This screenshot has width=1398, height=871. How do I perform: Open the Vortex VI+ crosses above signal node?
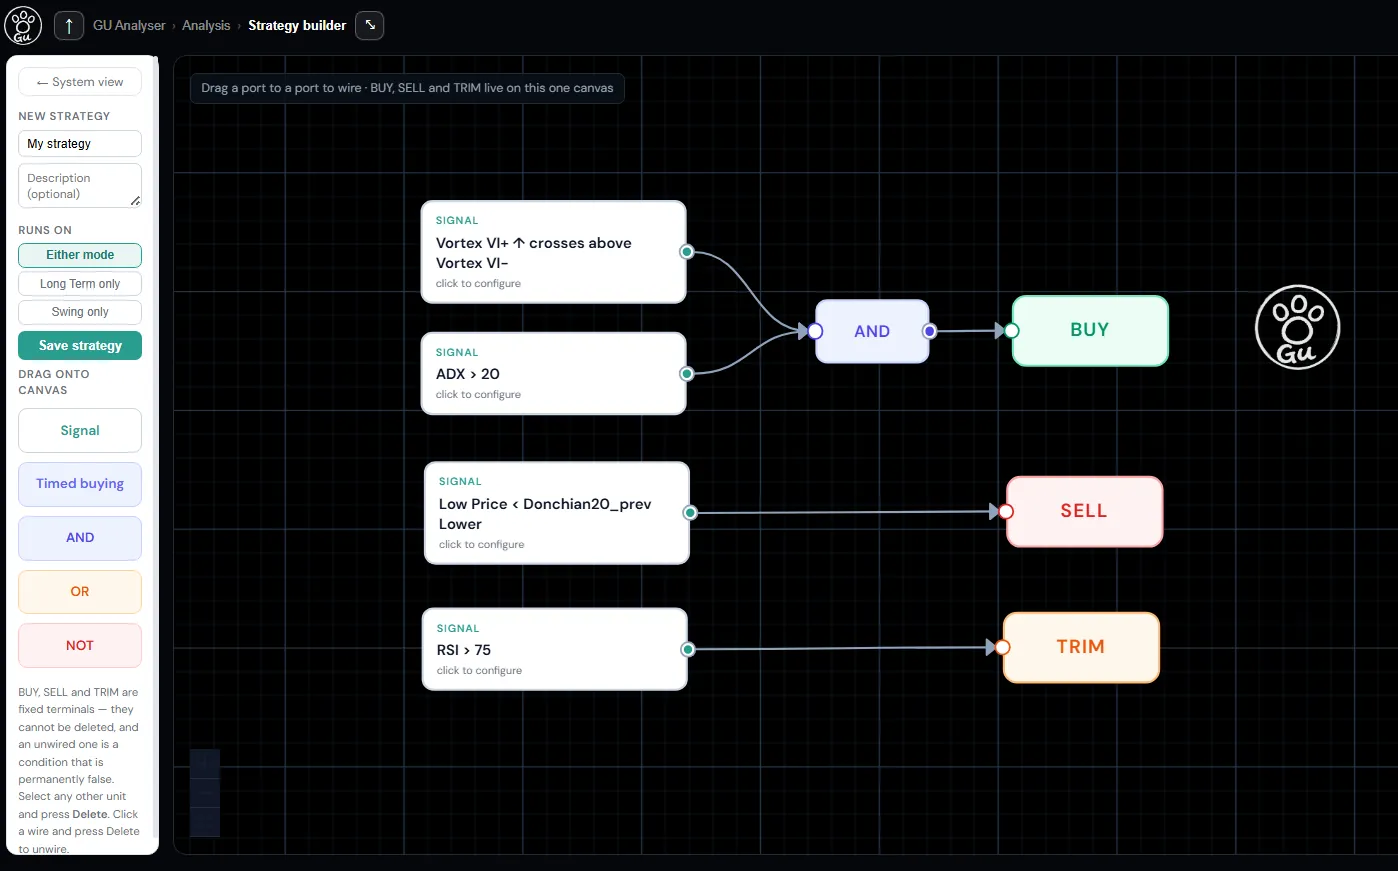point(553,252)
